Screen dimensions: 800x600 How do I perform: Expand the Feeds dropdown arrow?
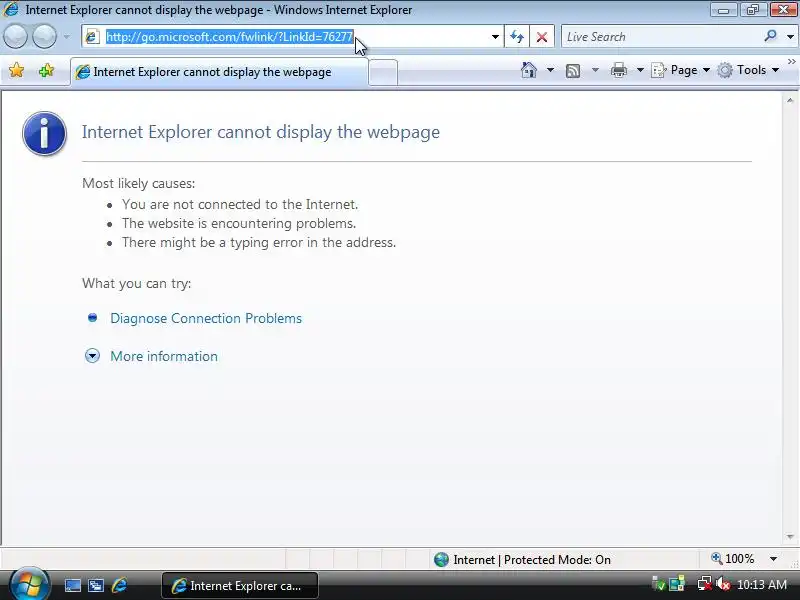coord(595,70)
